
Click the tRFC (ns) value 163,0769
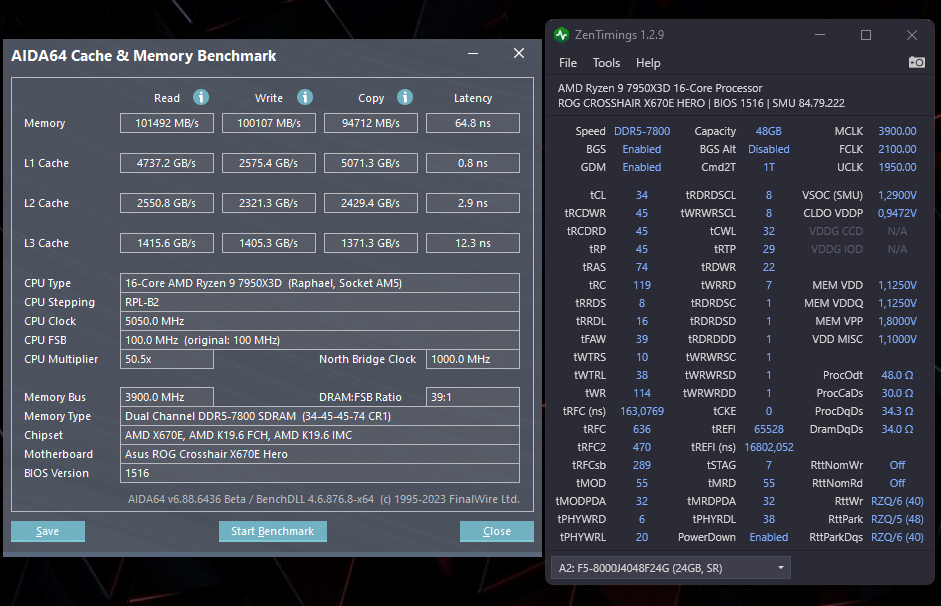click(642, 411)
